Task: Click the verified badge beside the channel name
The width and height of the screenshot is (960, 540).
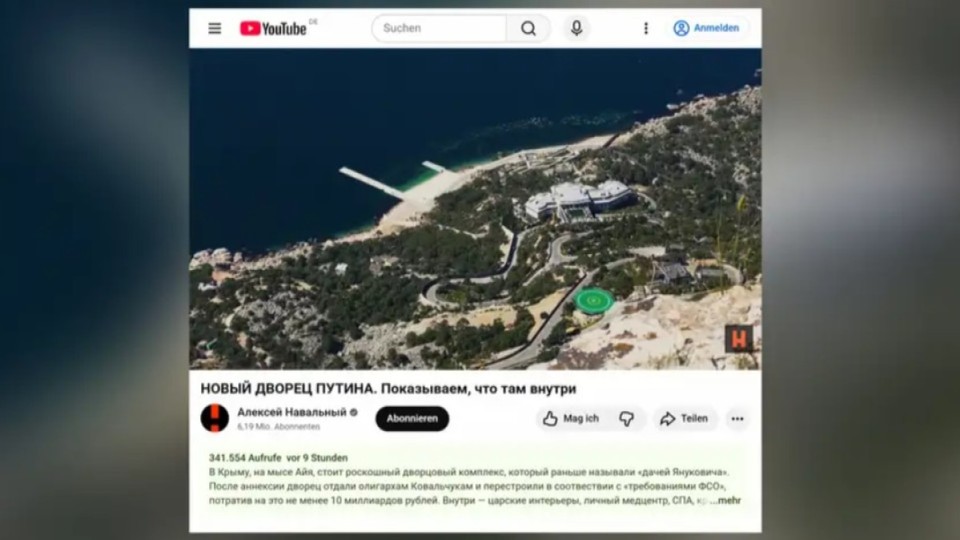Action: point(353,412)
